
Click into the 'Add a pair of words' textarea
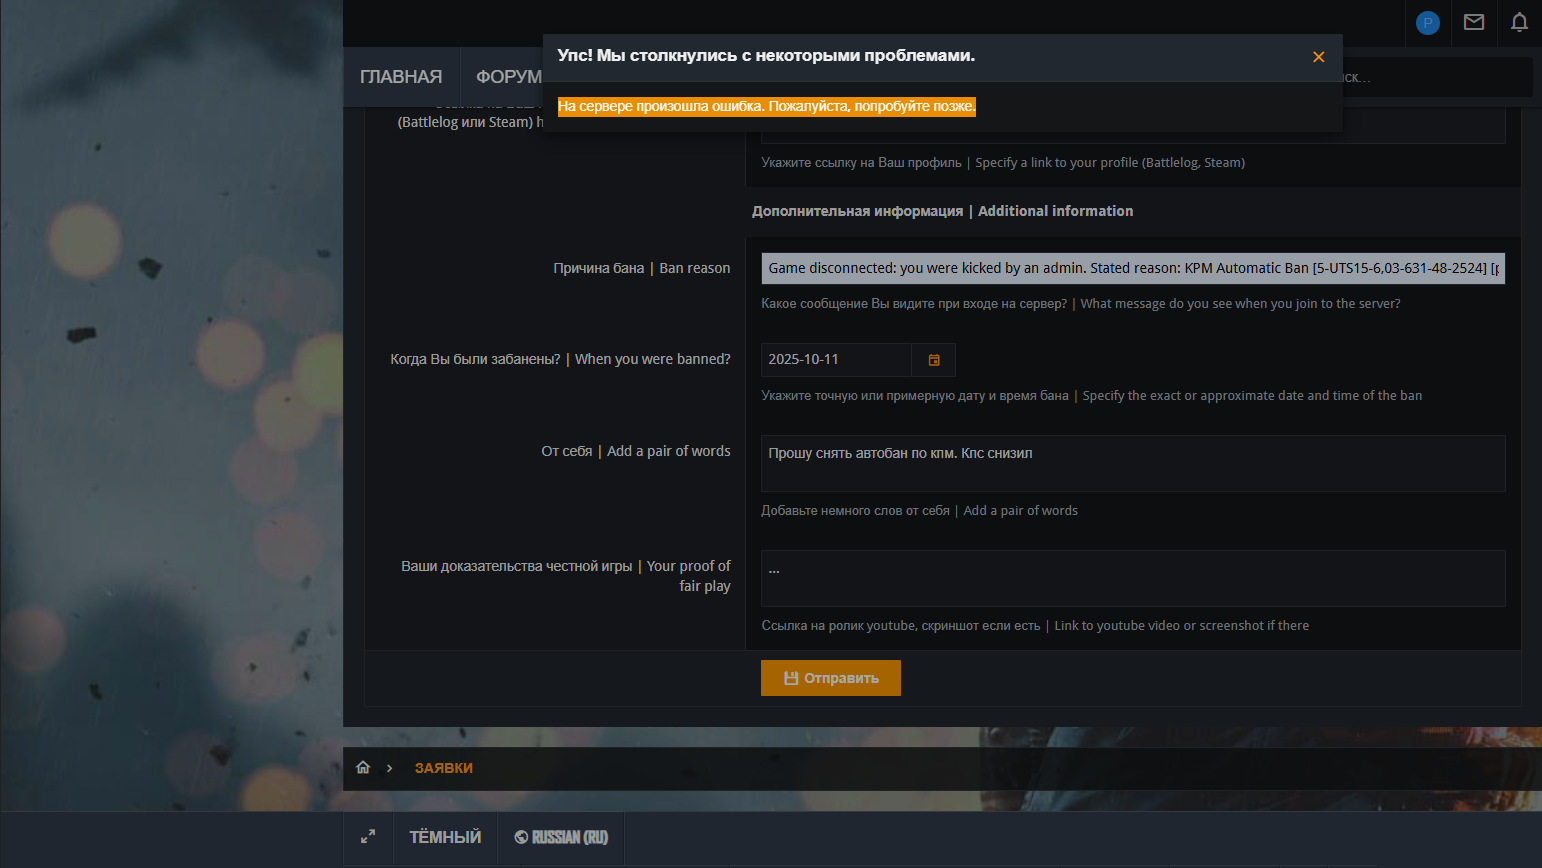[1132, 463]
